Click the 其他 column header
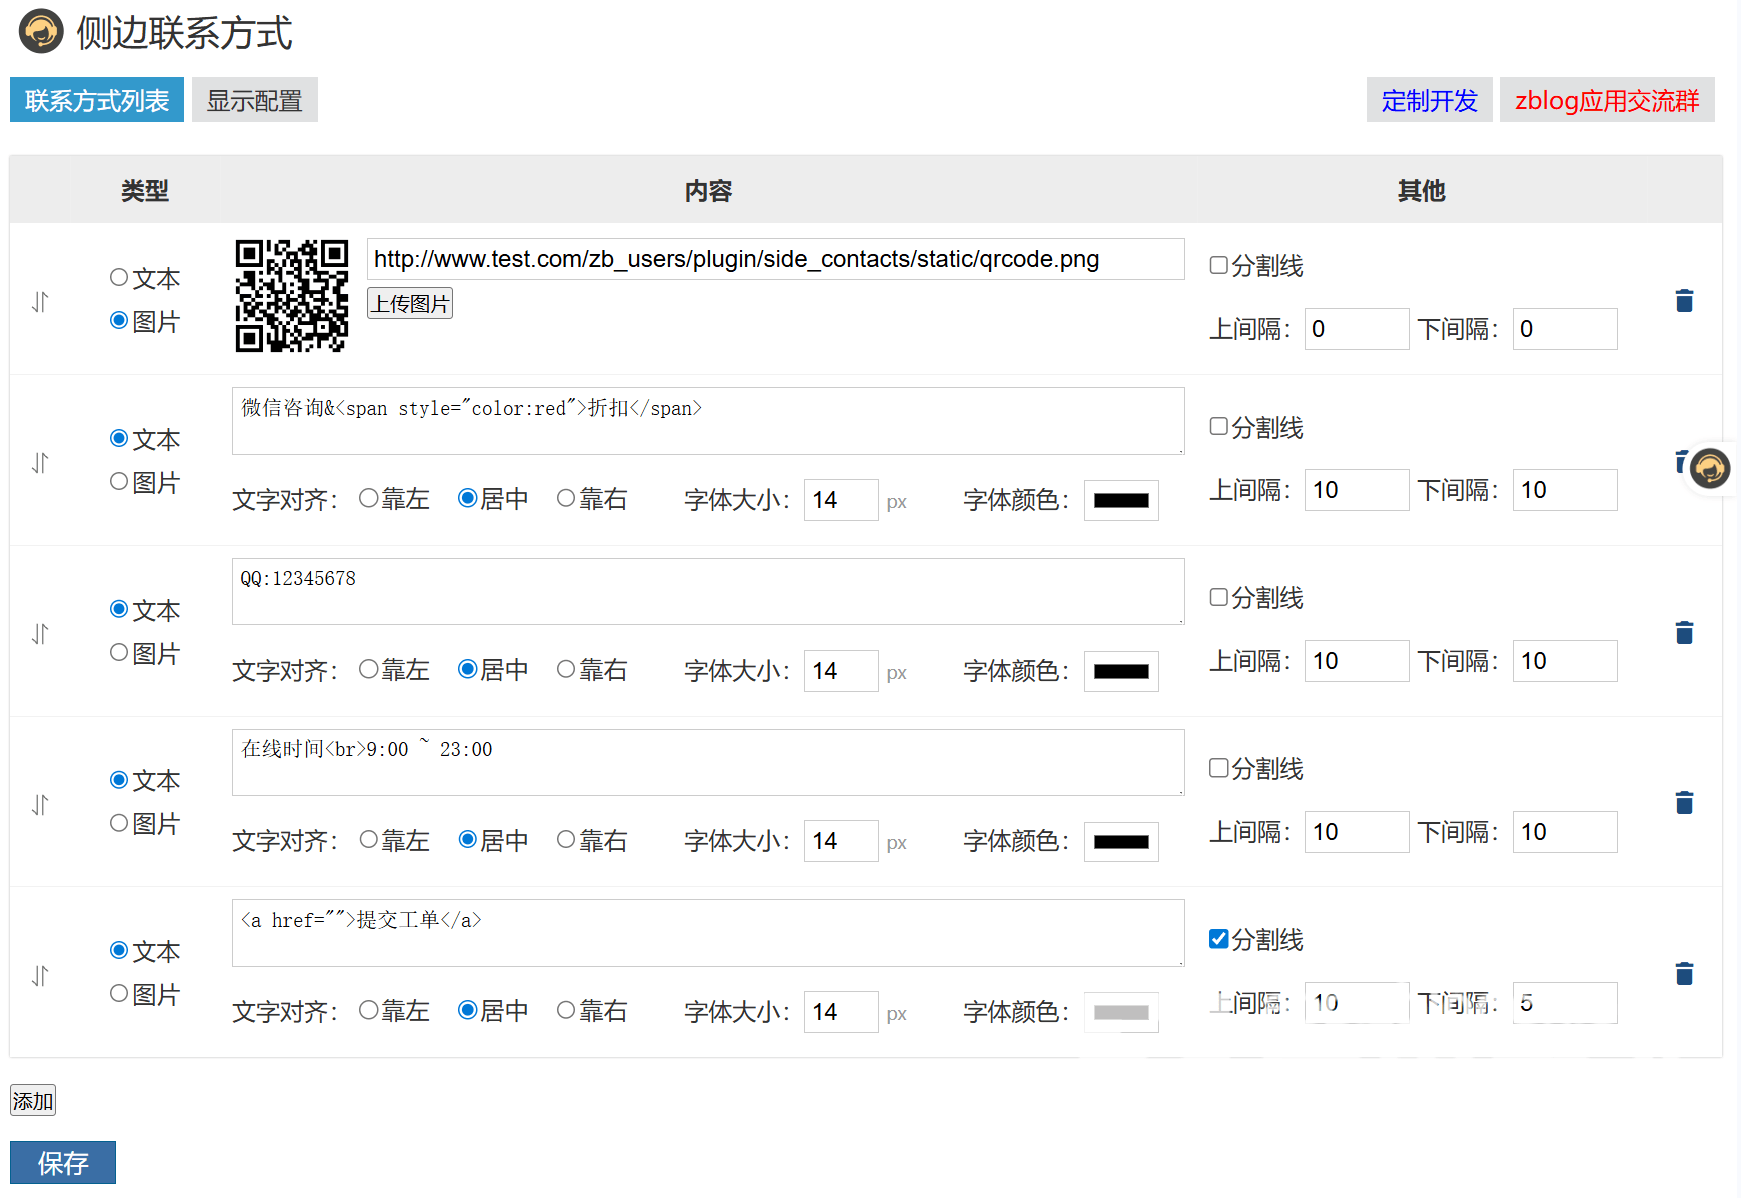Viewport: 1741px width, 1198px height. [x=1421, y=190]
